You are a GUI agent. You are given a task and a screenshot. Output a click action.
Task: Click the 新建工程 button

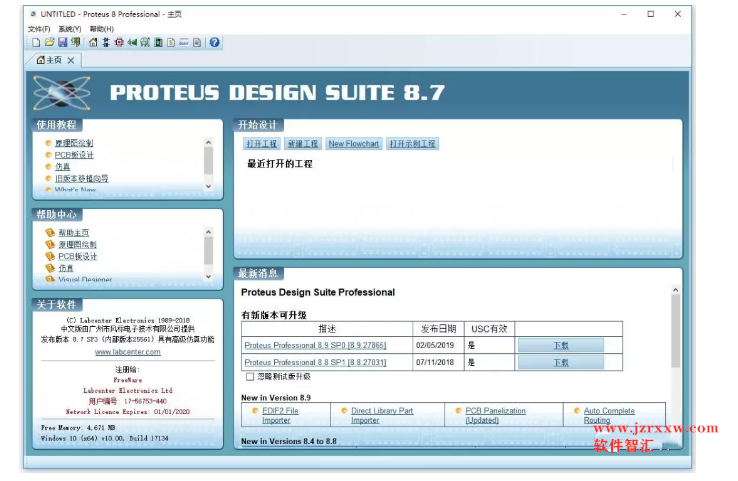303,144
